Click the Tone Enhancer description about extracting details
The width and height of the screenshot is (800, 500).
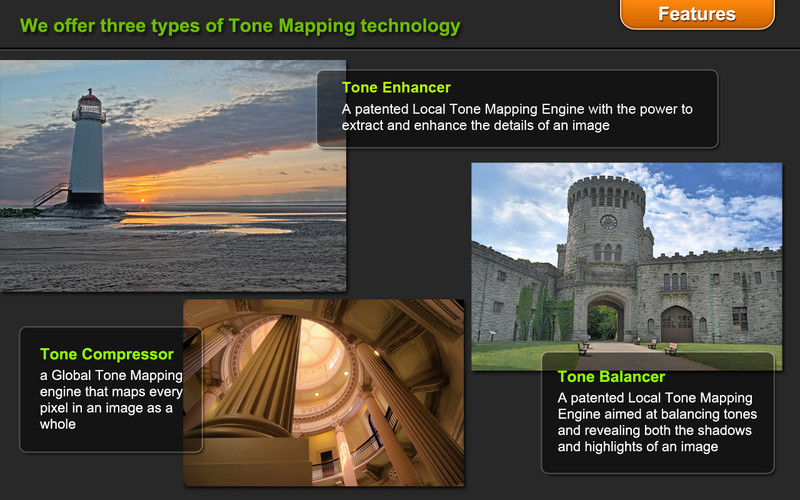(517, 117)
